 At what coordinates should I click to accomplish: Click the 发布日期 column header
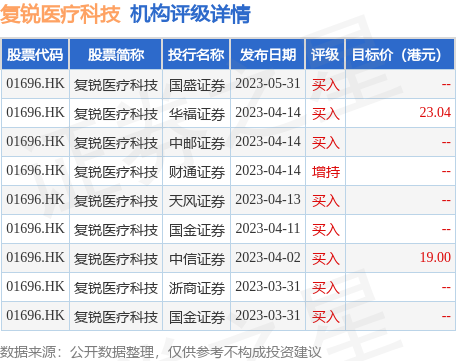tap(268, 54)
